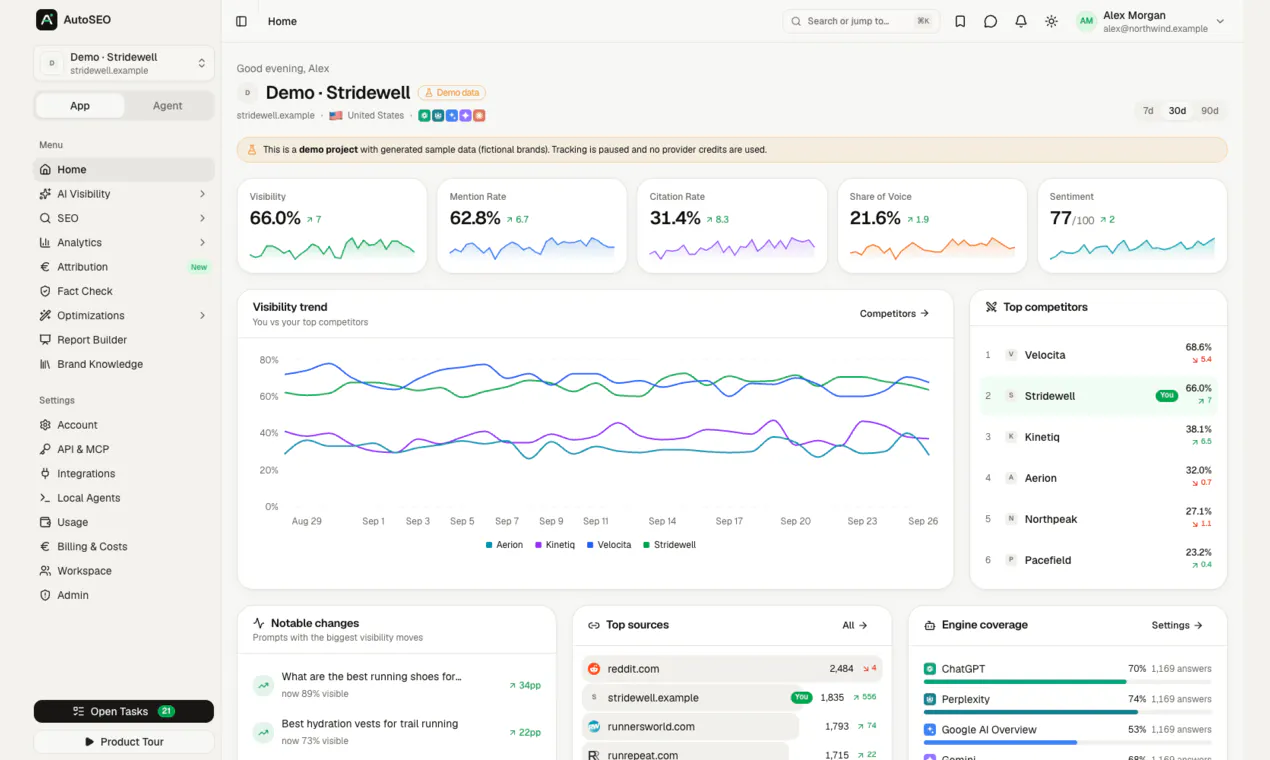Open the Demo · Stridewell project switcher

(x=124, y=63)
